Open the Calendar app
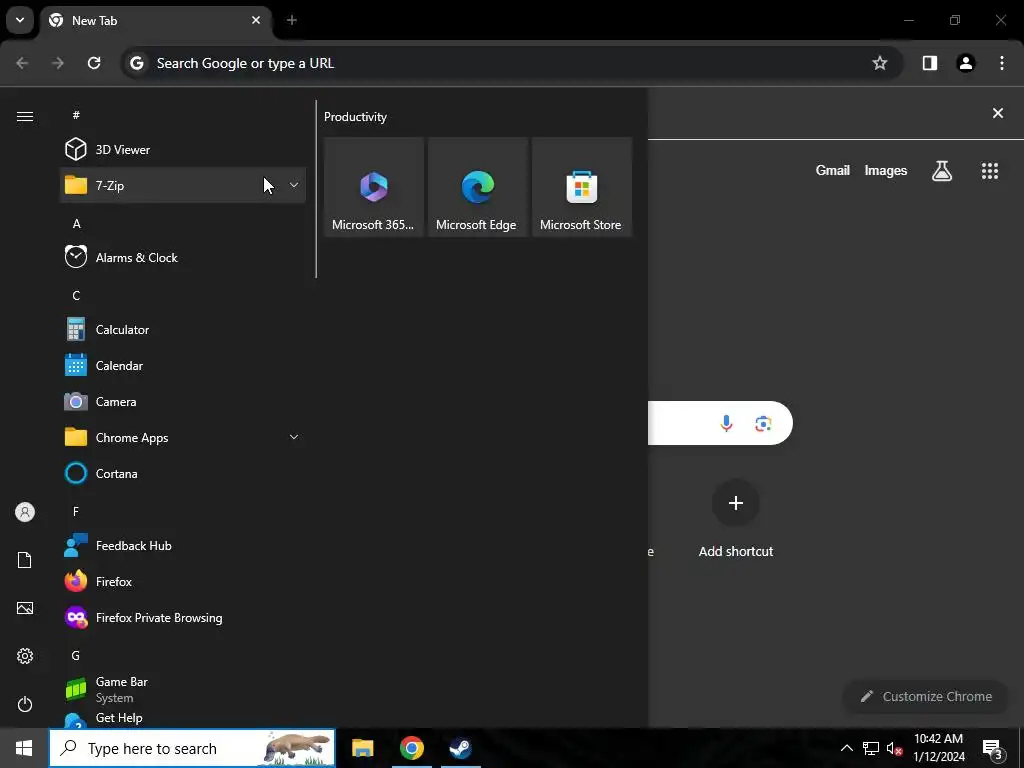 tap(183, 366)
